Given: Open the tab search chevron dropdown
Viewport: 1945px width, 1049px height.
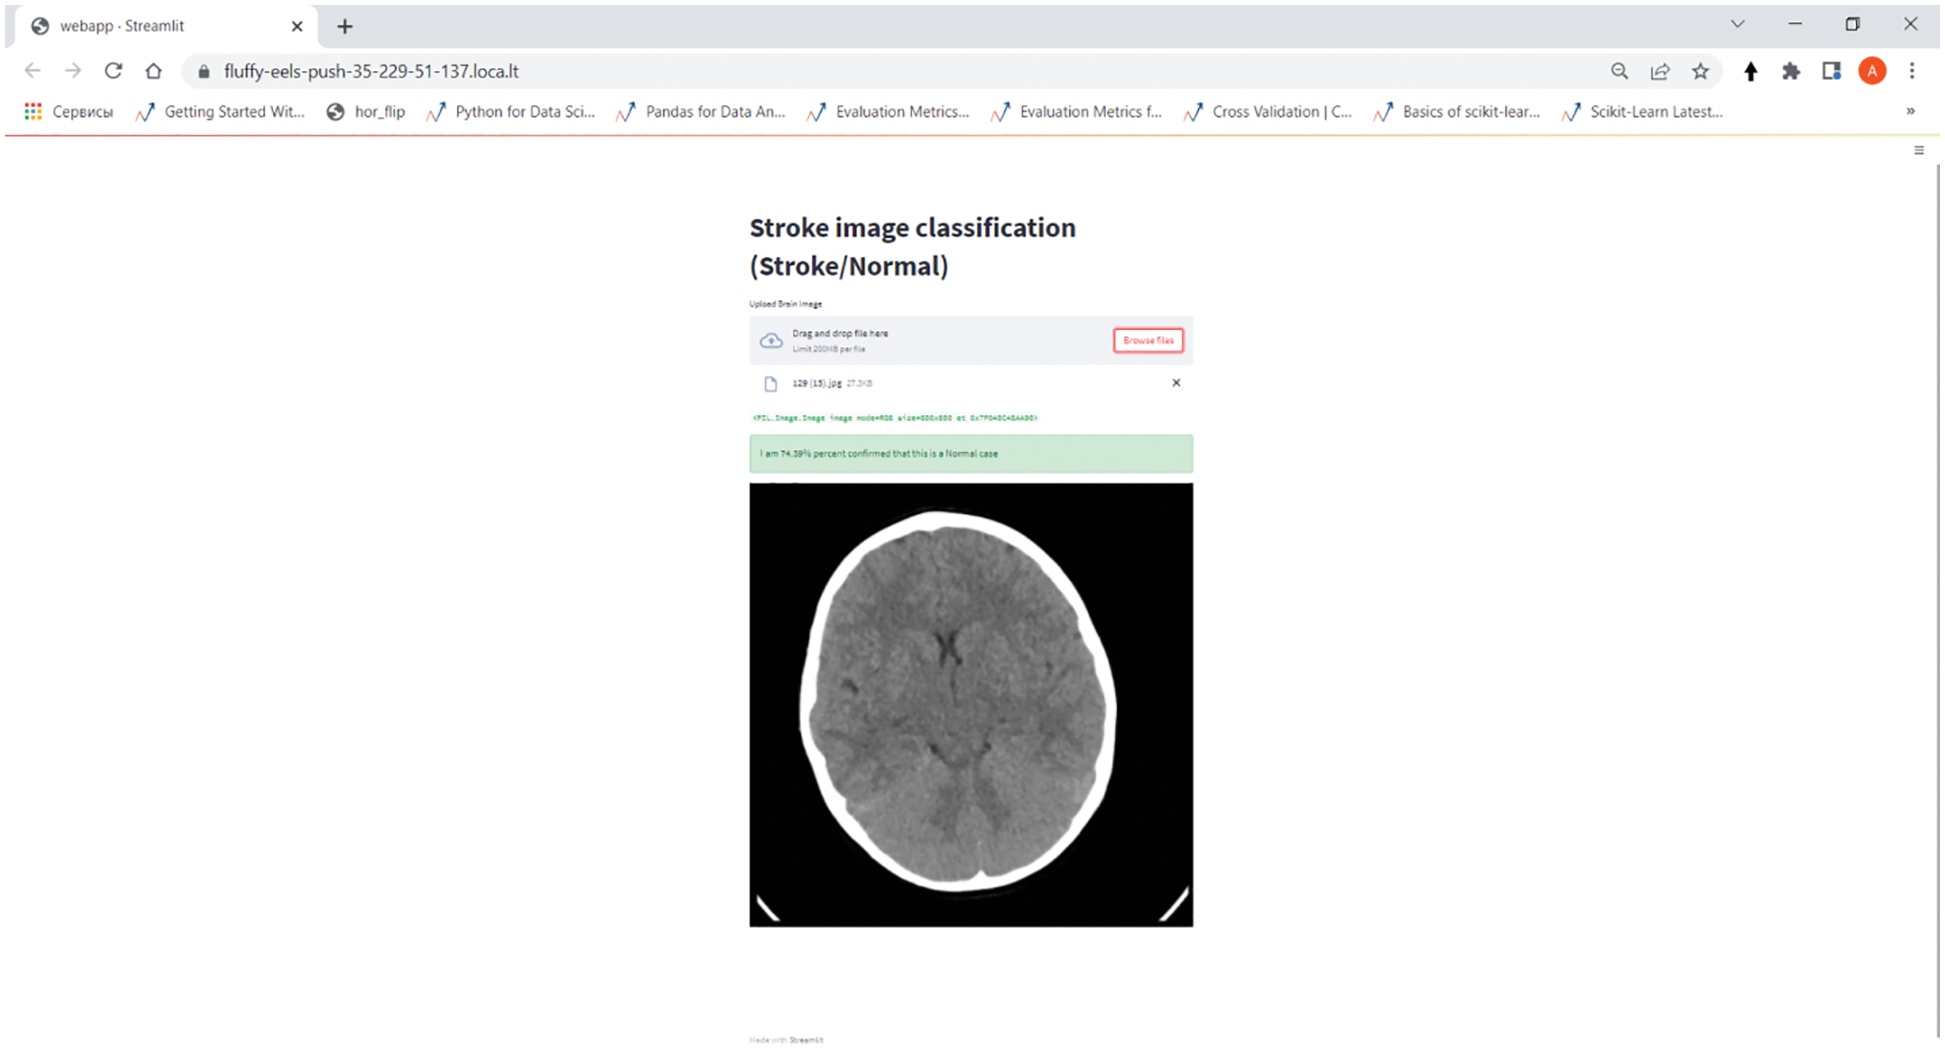Looking at the screenshot, I should coord(1737,22).
